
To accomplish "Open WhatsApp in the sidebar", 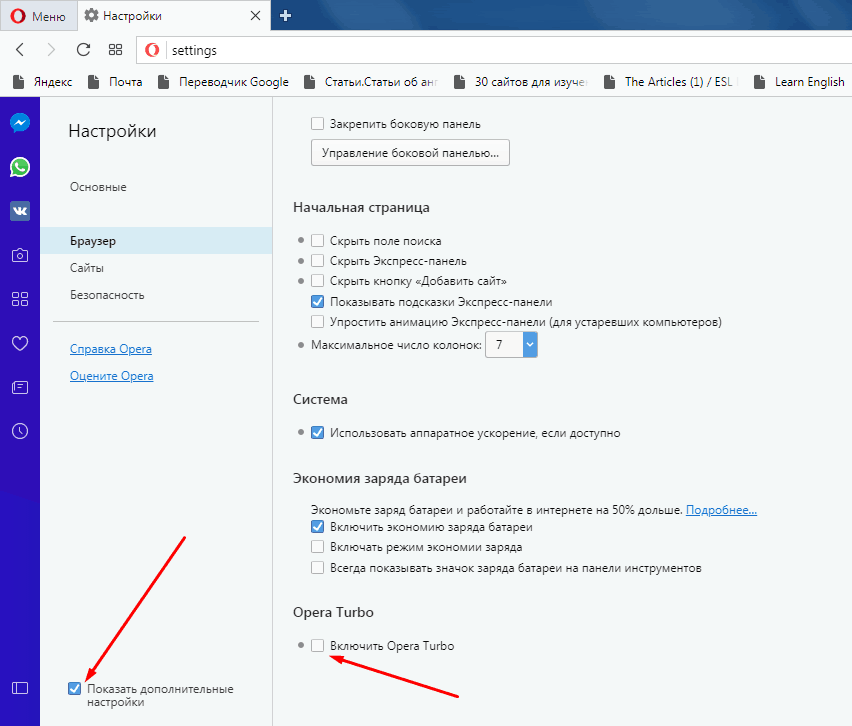I will [x=20, y=167].
